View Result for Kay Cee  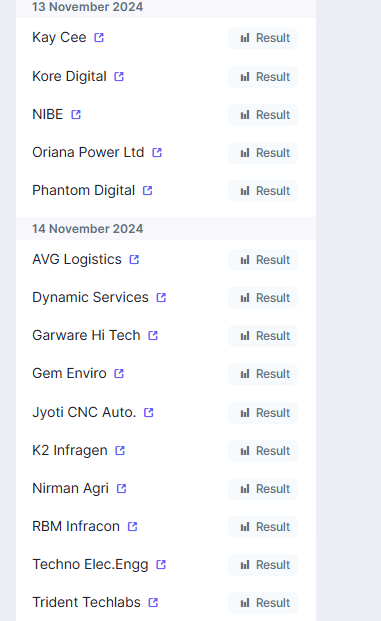[x=263, y=38]
